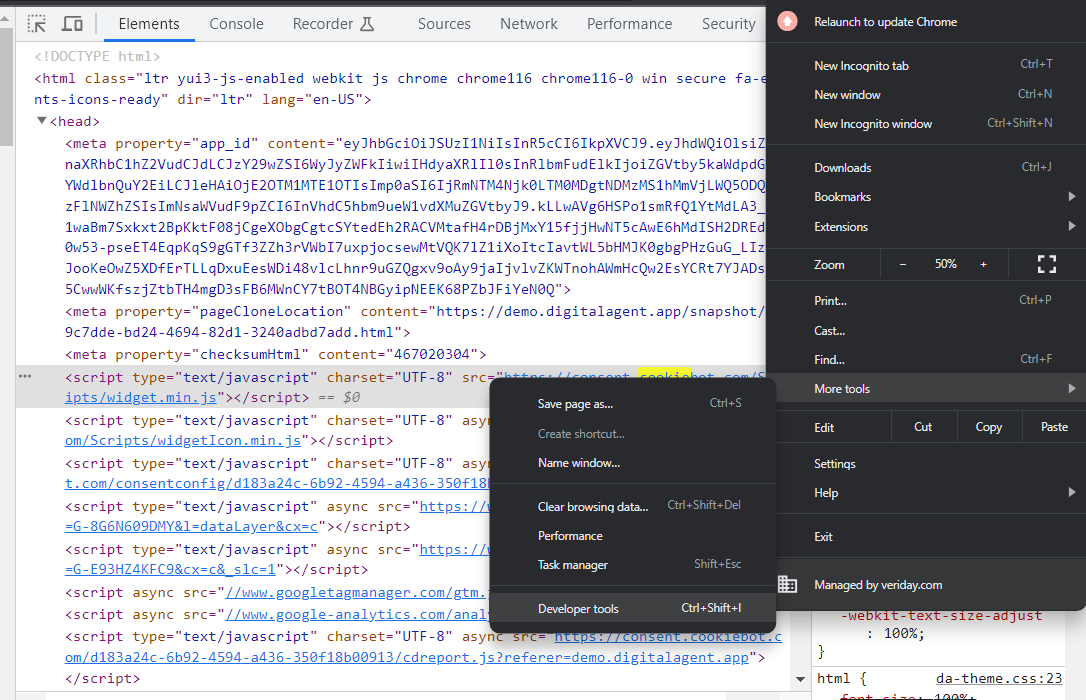Screen dimensions: 1086x700
Task: Click the -webkit-text-size-adjust CSS property
Action: pos(941,616)
